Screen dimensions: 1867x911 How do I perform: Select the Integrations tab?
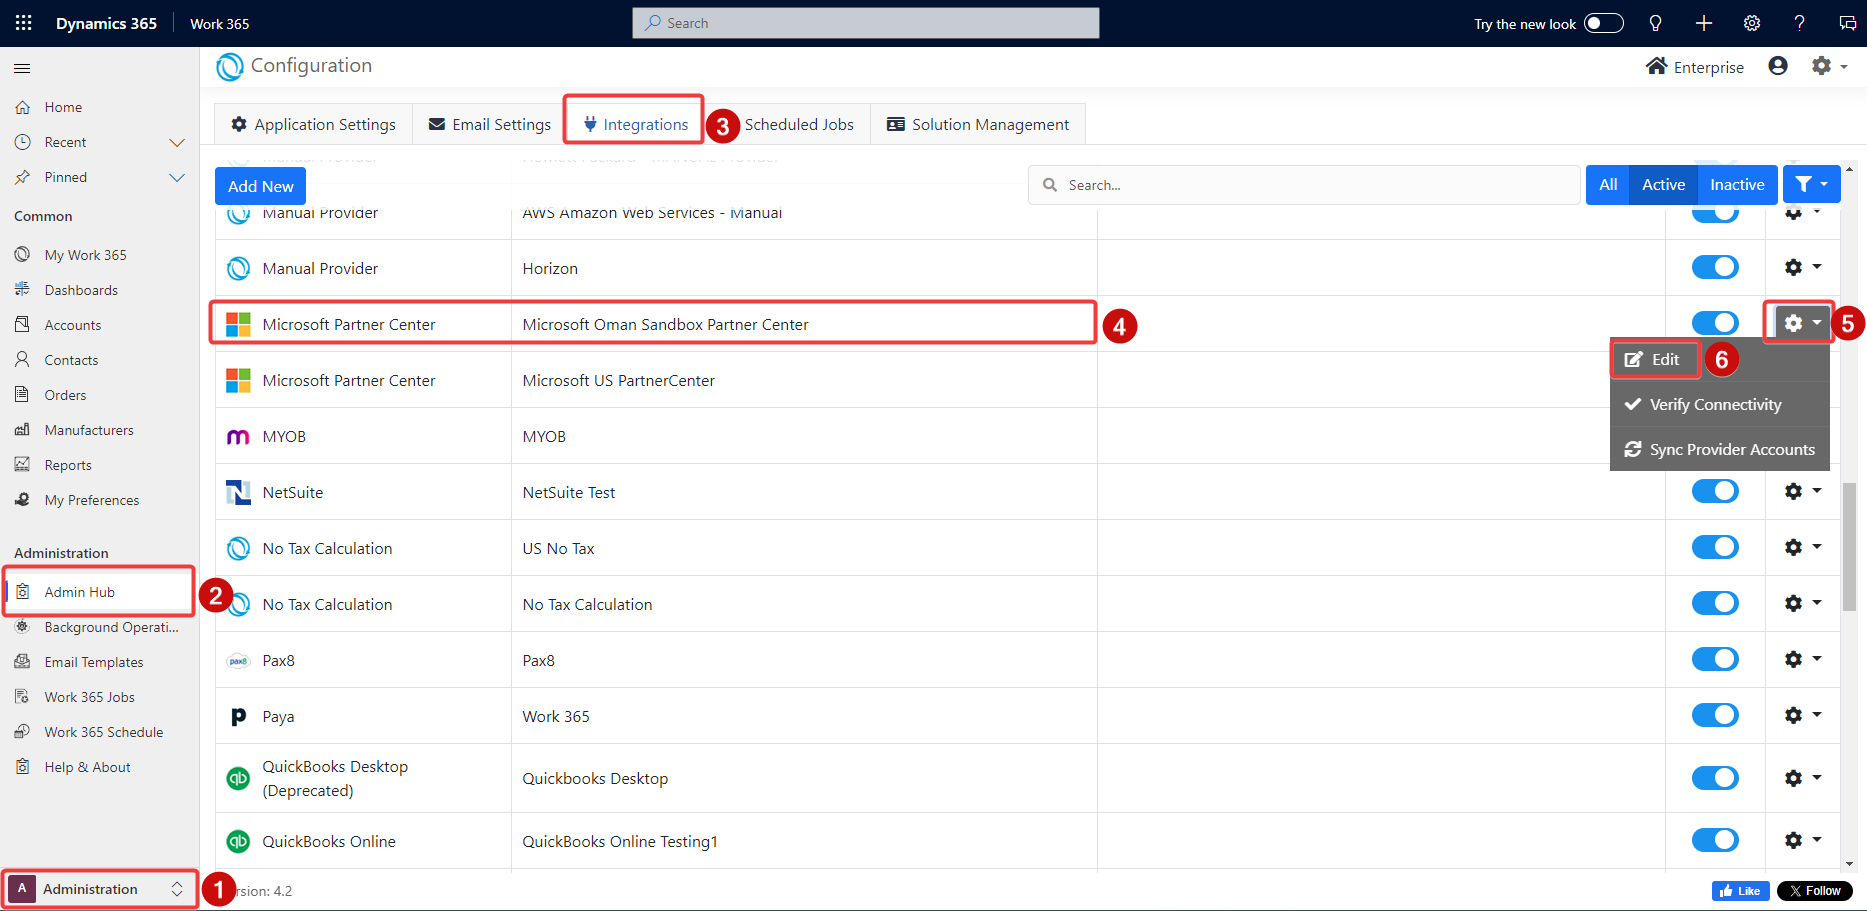(x=635, y=124)
